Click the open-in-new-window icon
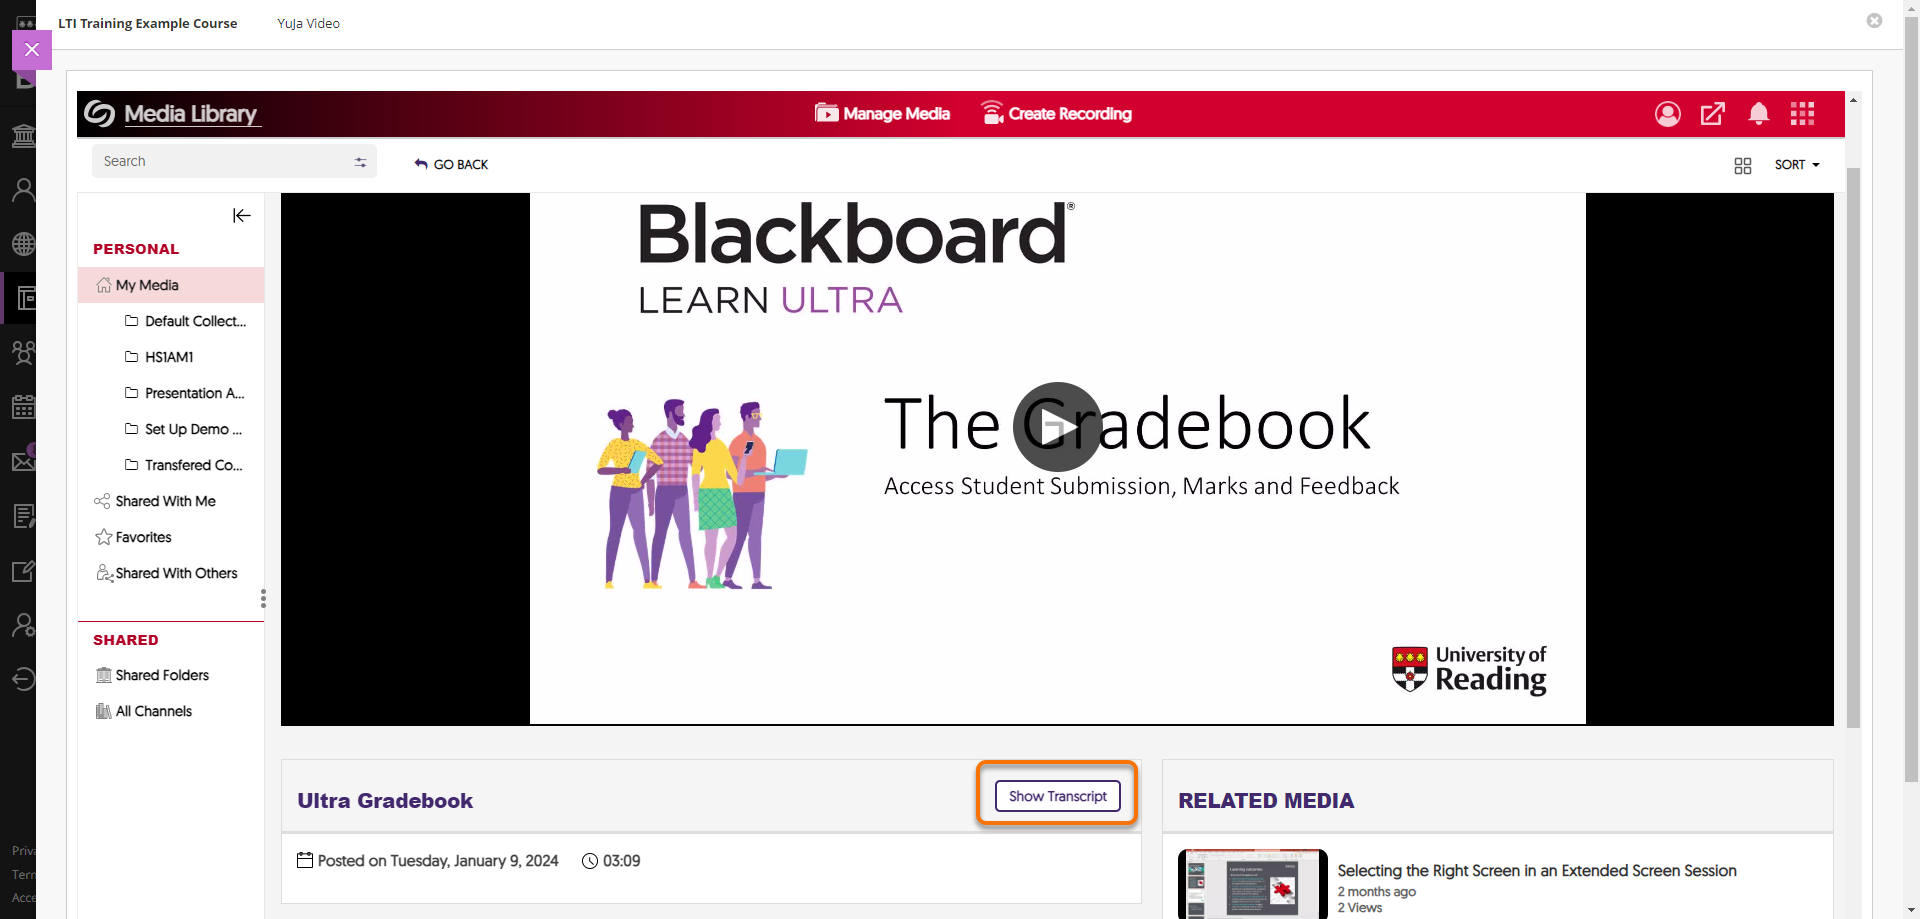Viewport: 1920px width, 919px height. click(x=1712, y=114)
